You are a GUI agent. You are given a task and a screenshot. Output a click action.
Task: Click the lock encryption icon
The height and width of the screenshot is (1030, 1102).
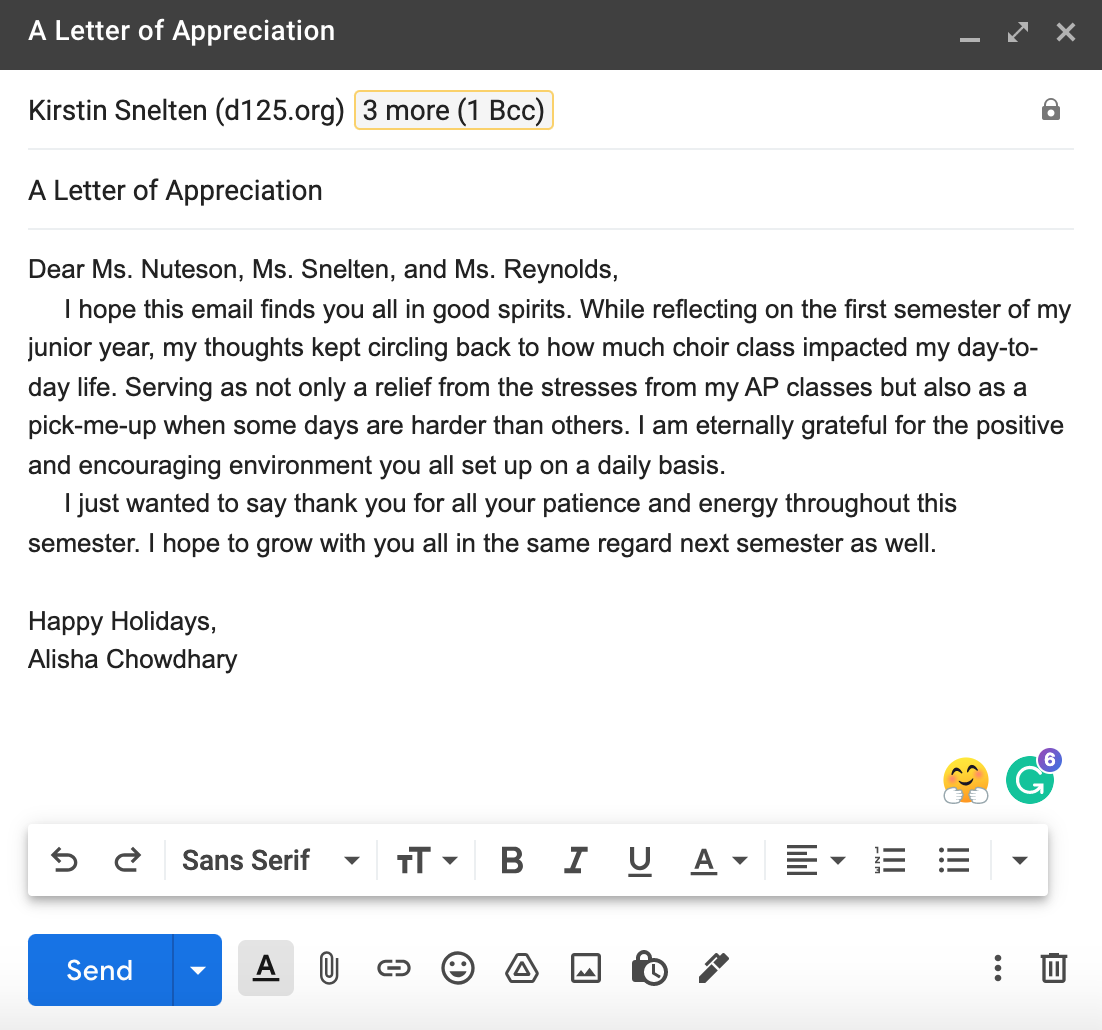(1051, 110)
